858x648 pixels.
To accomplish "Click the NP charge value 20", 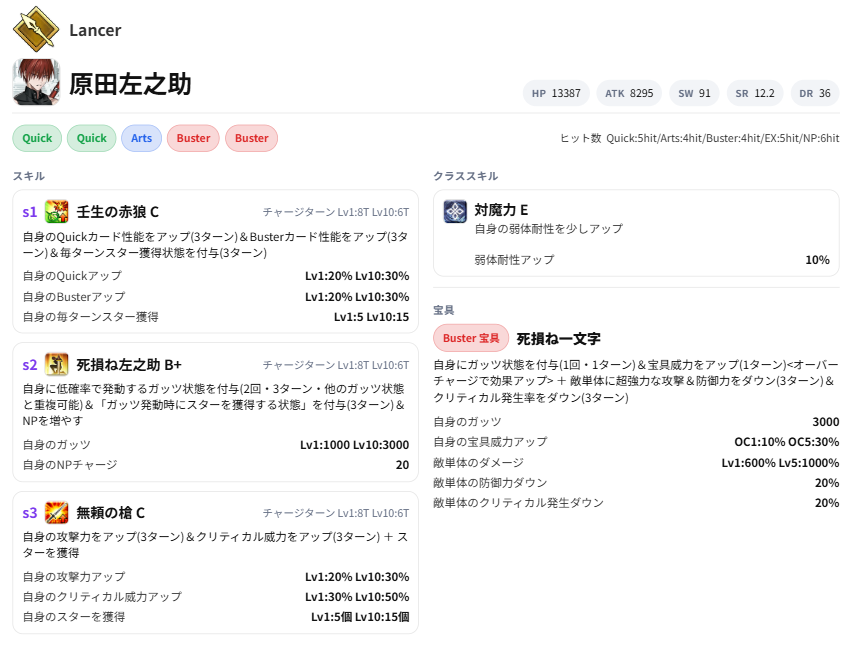I will [403, 465].
